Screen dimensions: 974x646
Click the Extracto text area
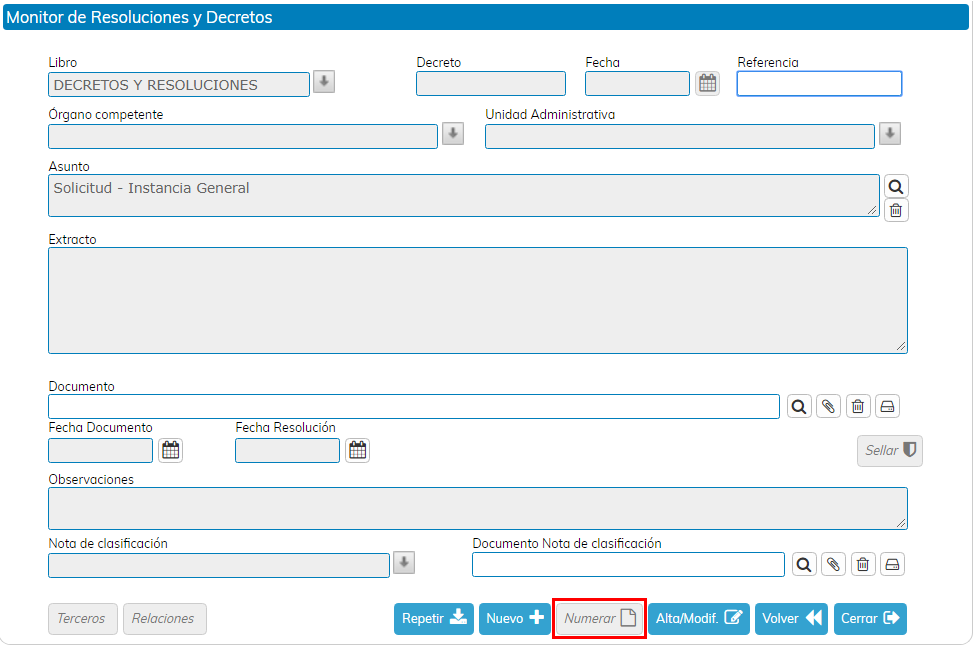478,301
